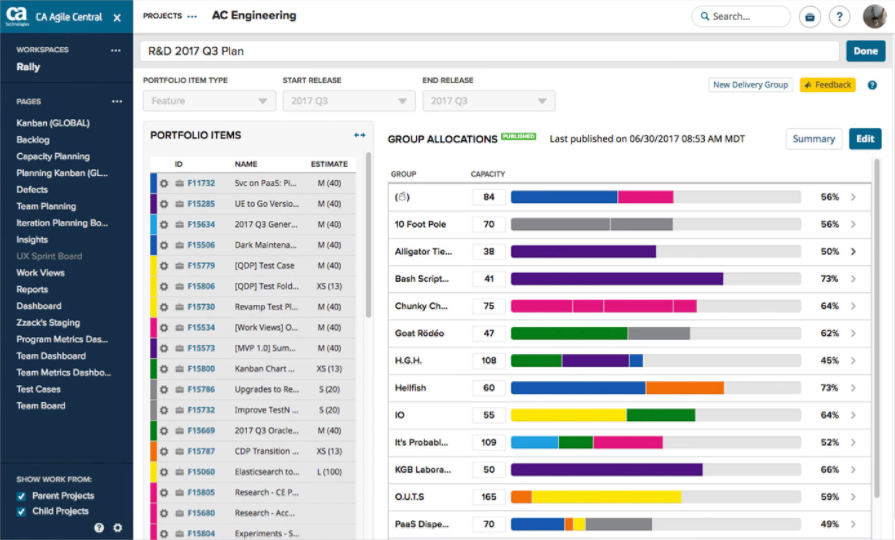895x540 pixels.
Task: Open sidebar settings gear at bottom left
Action: coord(117,527)
